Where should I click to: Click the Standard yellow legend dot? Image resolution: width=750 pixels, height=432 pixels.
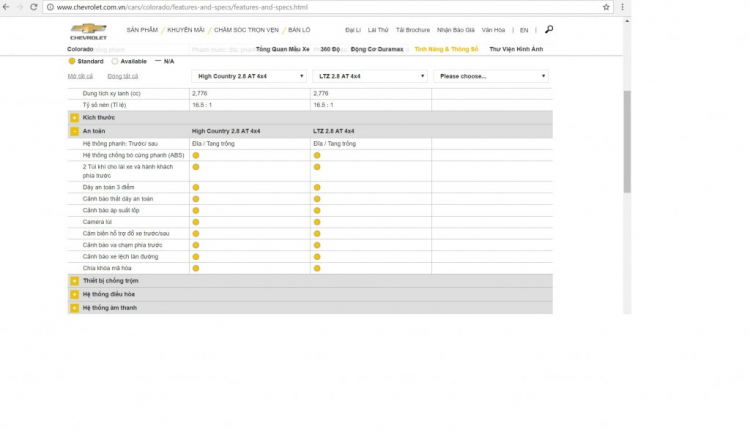point(72,61)
